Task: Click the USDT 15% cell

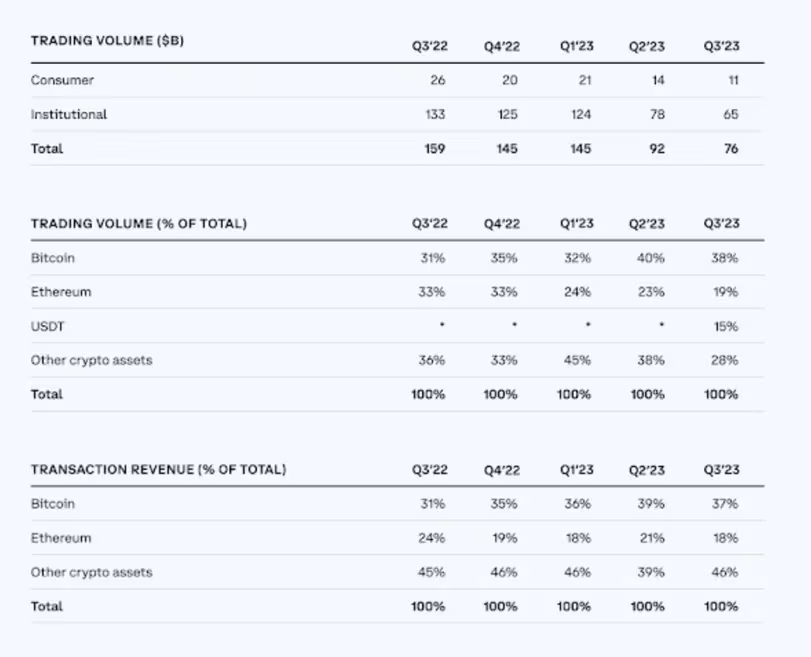Action: click(726, 326)
